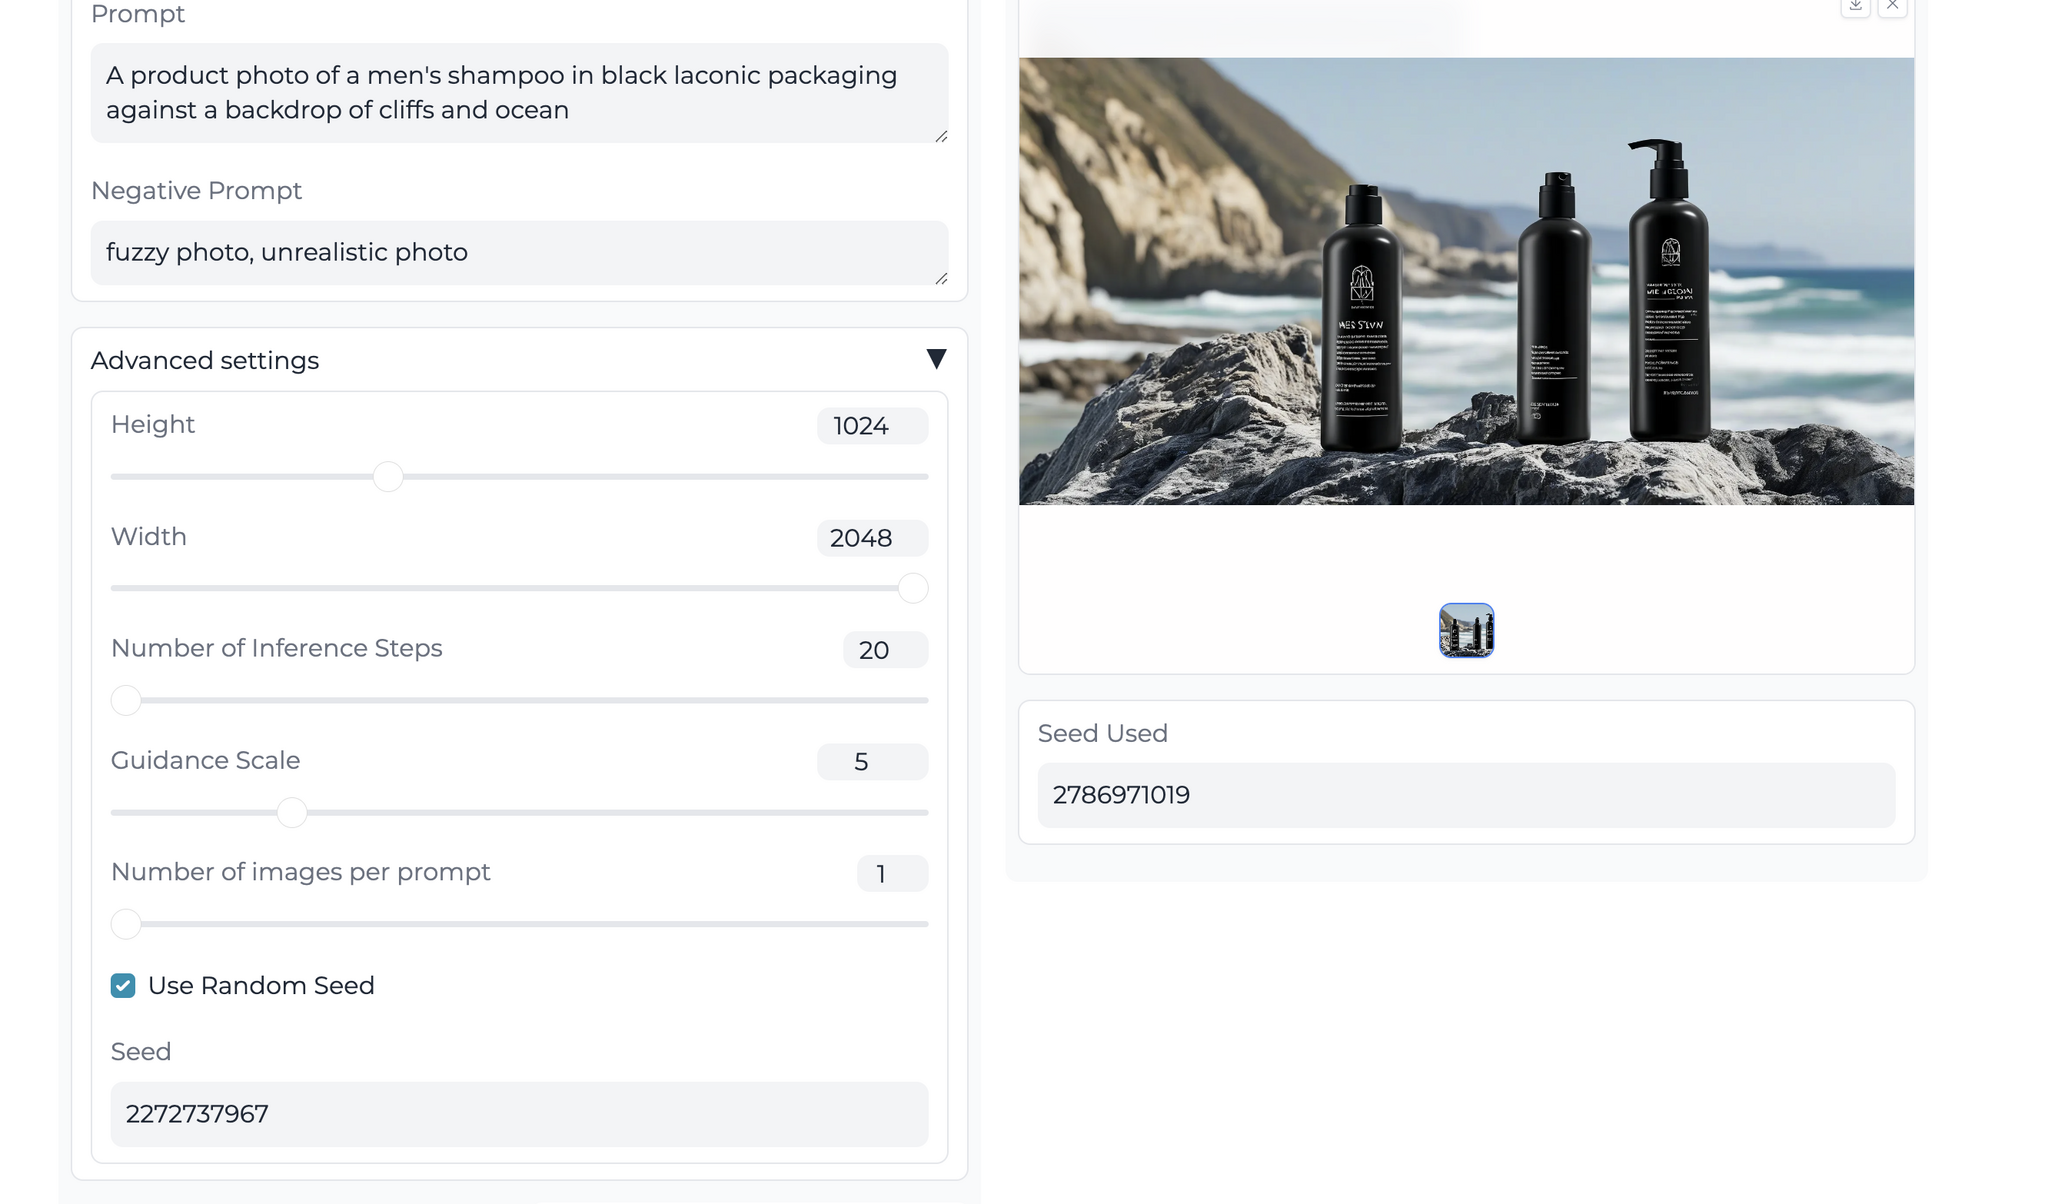This screenshot has height=1204, width=2048.
Task: Click the download icon above the generated image
Action: pos(1855,6)
